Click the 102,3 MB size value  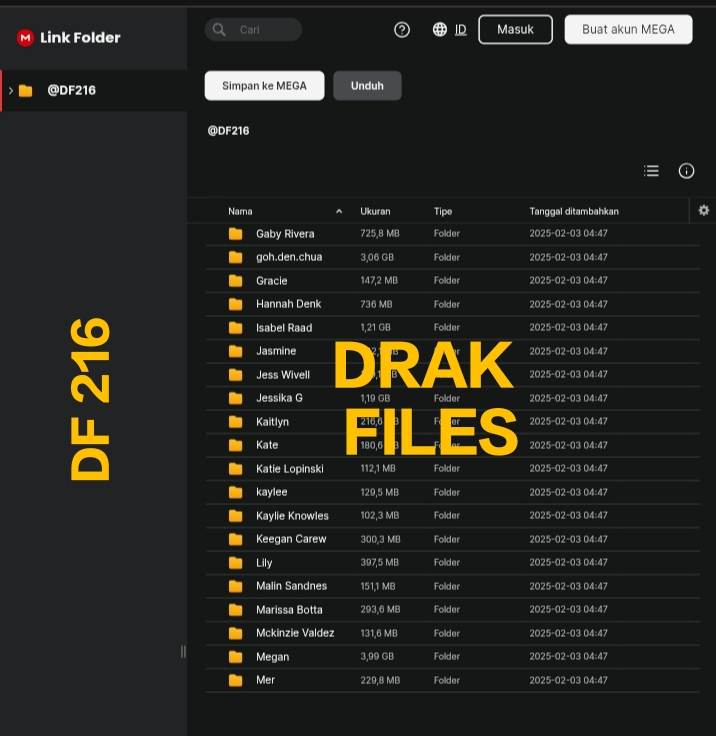click(380, 515)
